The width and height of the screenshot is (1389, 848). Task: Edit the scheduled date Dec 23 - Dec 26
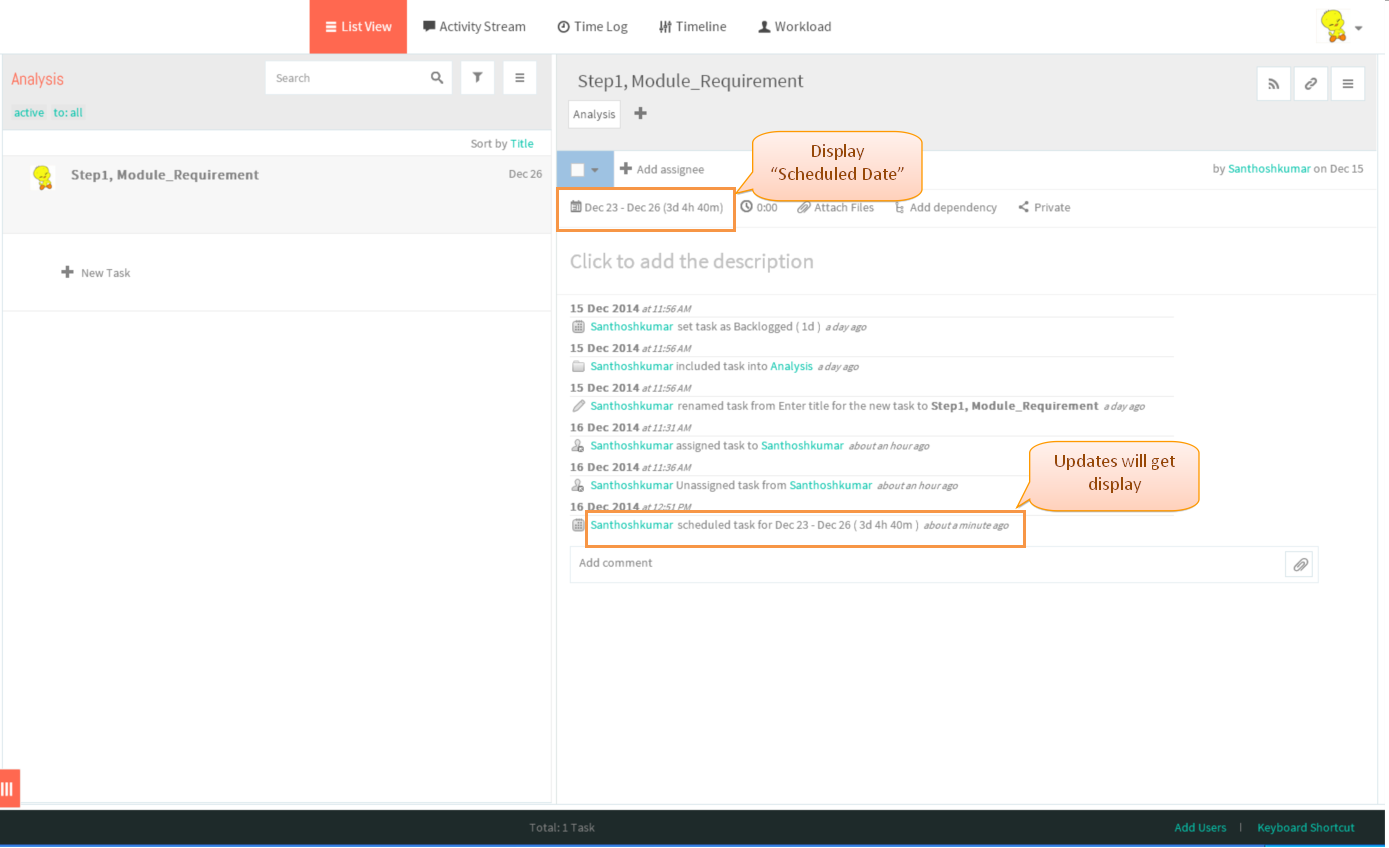click(647, 208)
